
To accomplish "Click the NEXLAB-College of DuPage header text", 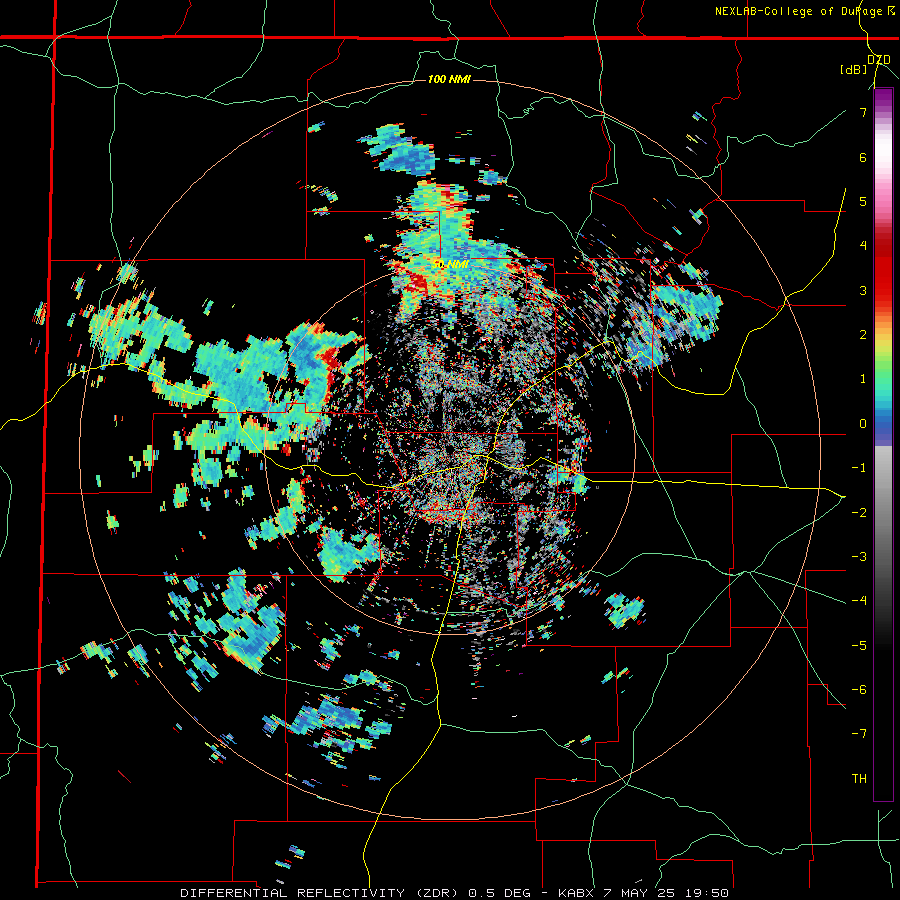I will (x=798, y=11).
